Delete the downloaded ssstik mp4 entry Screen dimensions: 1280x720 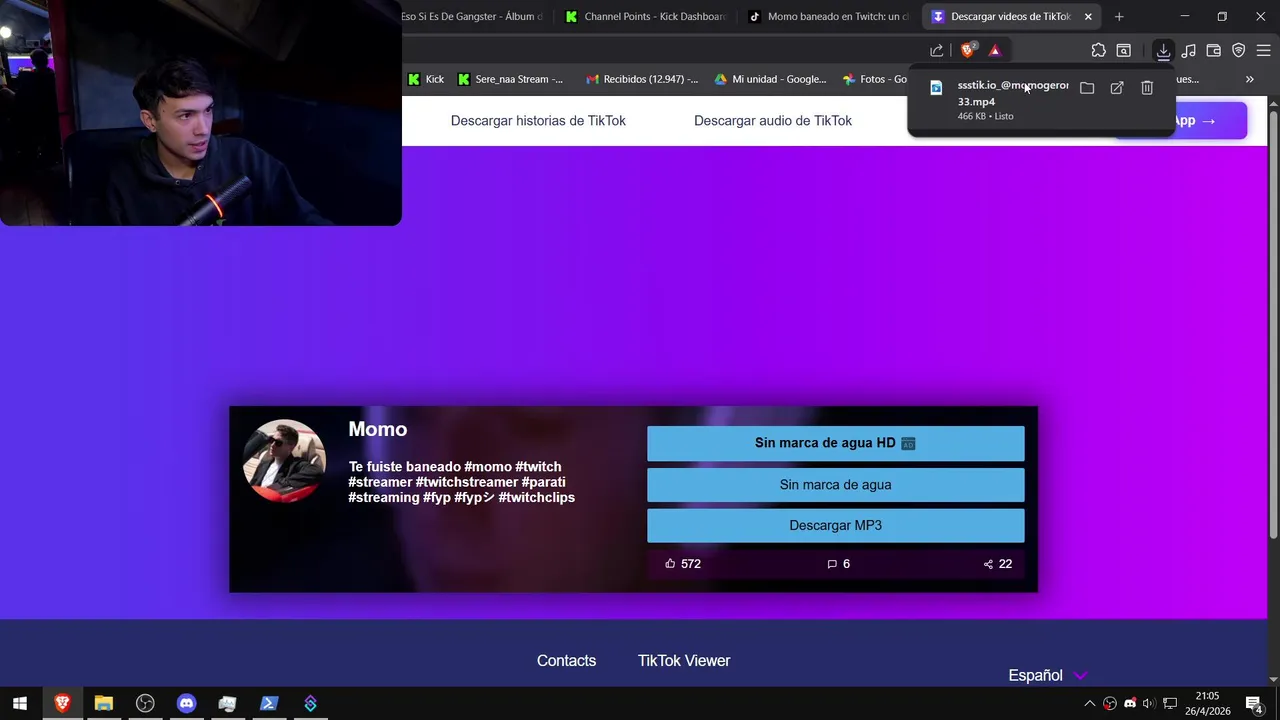(1147, 88)
